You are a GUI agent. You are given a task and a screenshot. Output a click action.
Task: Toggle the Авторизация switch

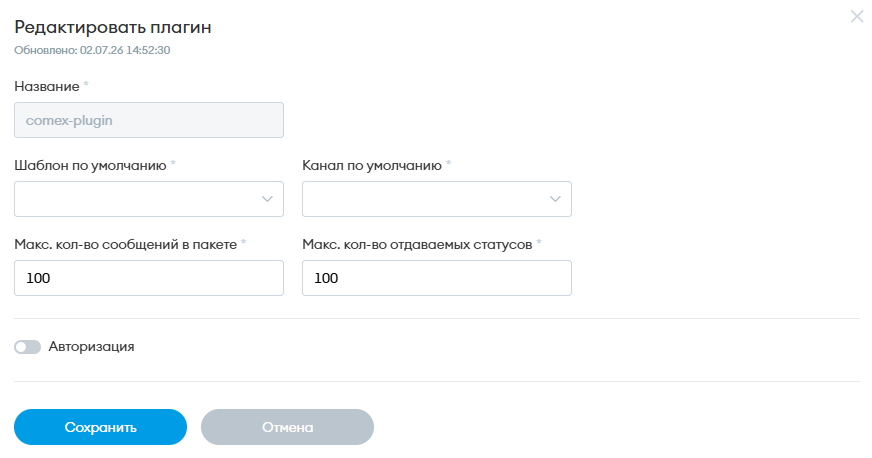(x=27, y=347)
